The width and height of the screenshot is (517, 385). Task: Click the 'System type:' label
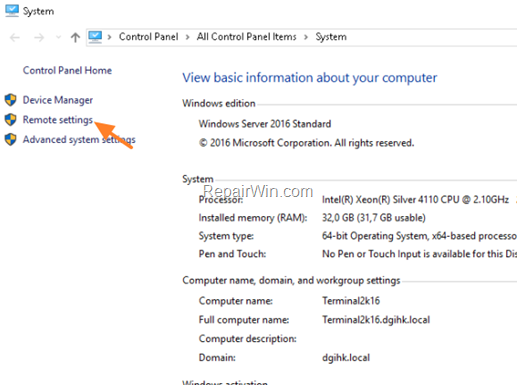[x=226, y=236]
